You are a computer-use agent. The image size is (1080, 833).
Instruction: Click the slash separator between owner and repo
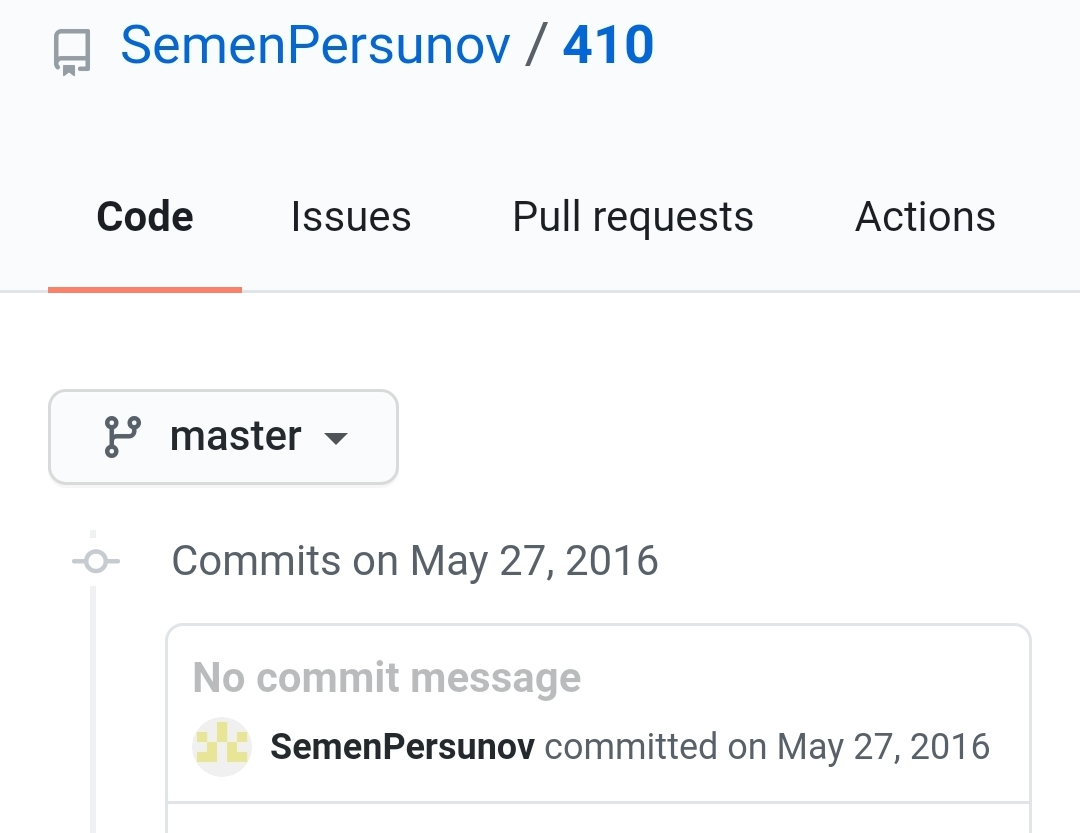click(x=537, y=46)
